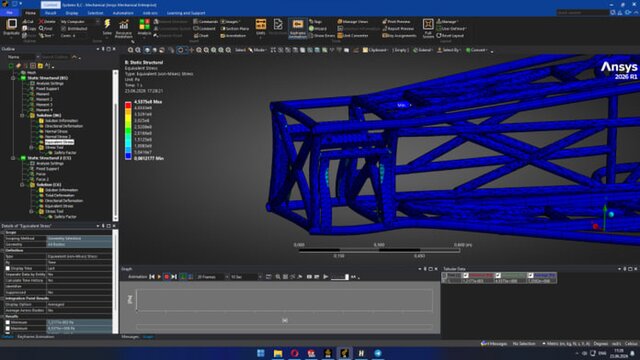
Task: Open the Learning and Support tab
Action: click(186, 13)
